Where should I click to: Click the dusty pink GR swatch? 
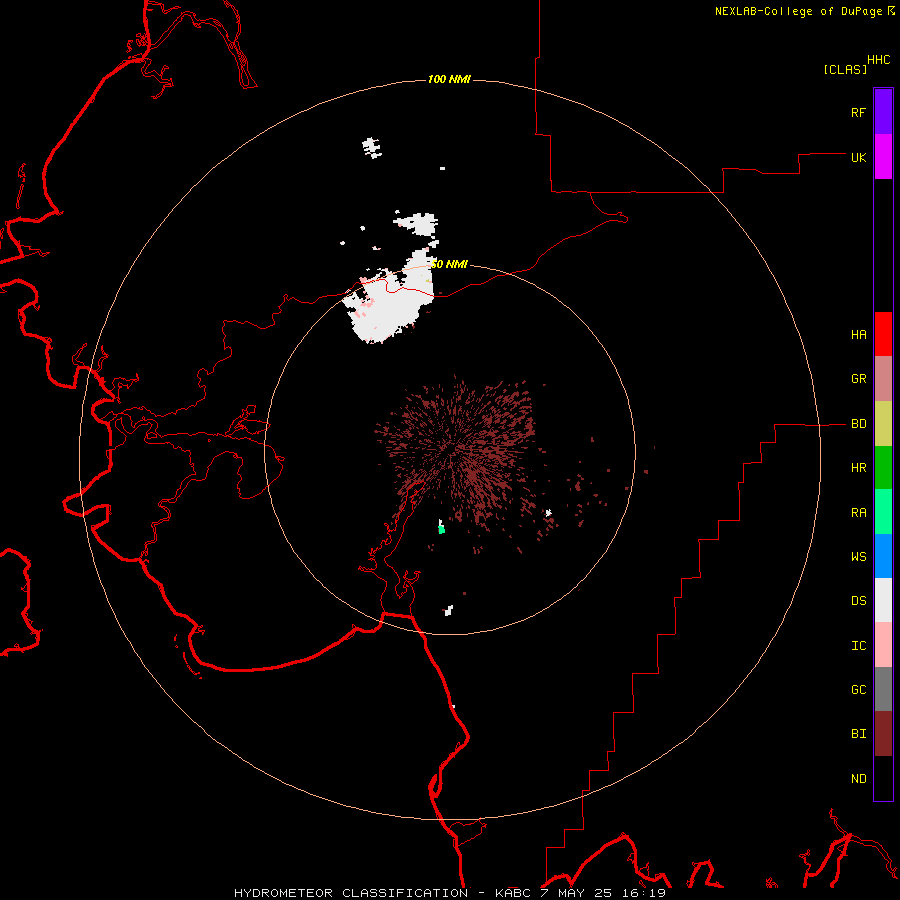(x=883, y=379)
